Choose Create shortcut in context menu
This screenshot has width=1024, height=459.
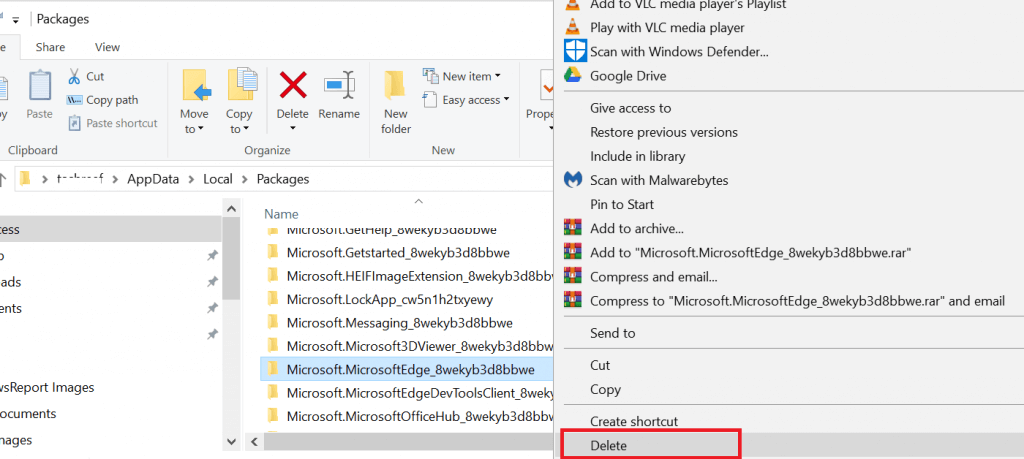coord(633,421)
